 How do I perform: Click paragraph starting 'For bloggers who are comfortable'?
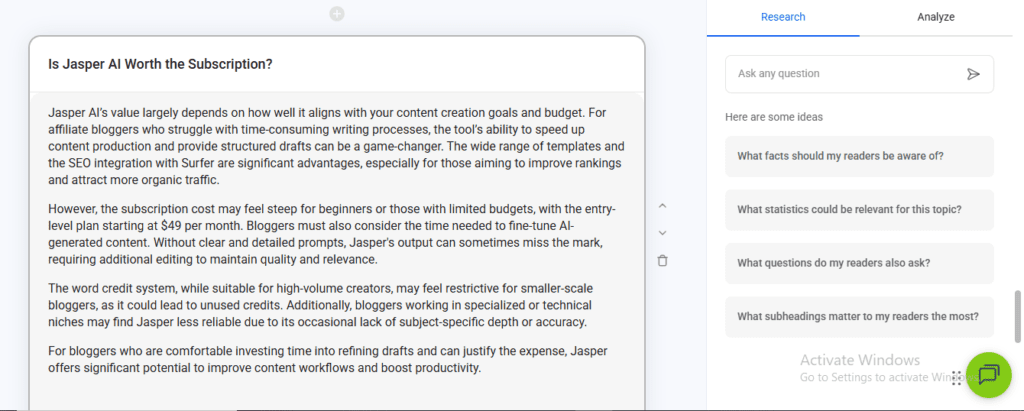pyautogui.click(x=328, y=360)
